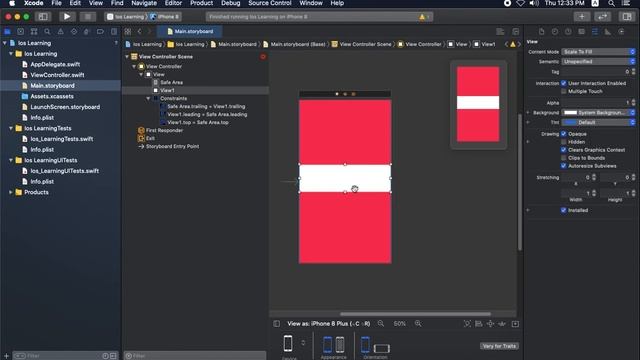The image size is (640, 360).
Task: Open the Source Control menu
Action: [270, 3]
